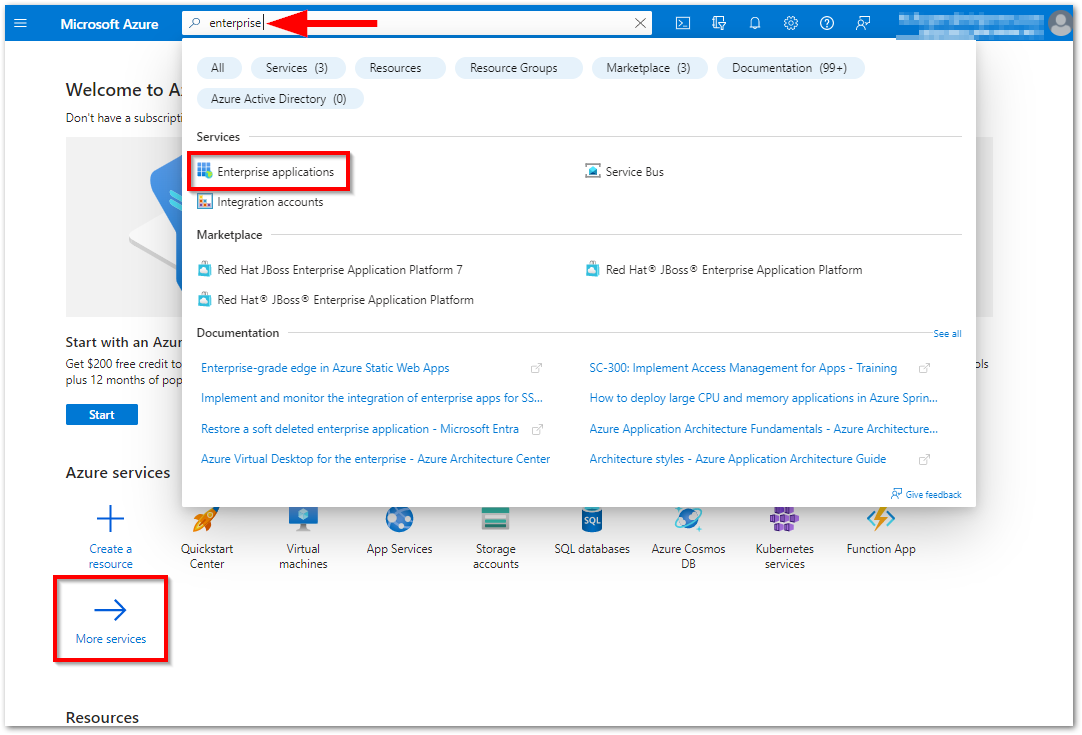The height and width of the screenshot is (735, 1082).
Task: Open the account avatar menu
Action: click(x=1059, y=23)
